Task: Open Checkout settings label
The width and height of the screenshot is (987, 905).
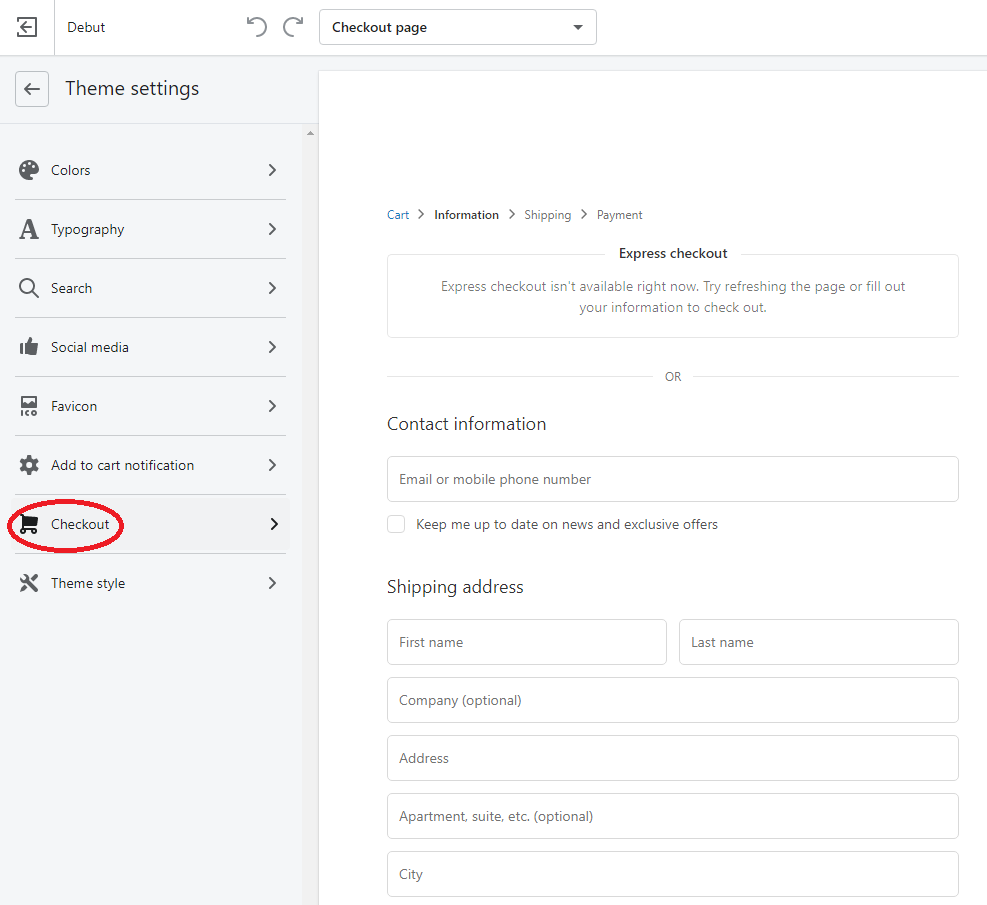Action: click(x=80, y=524)
